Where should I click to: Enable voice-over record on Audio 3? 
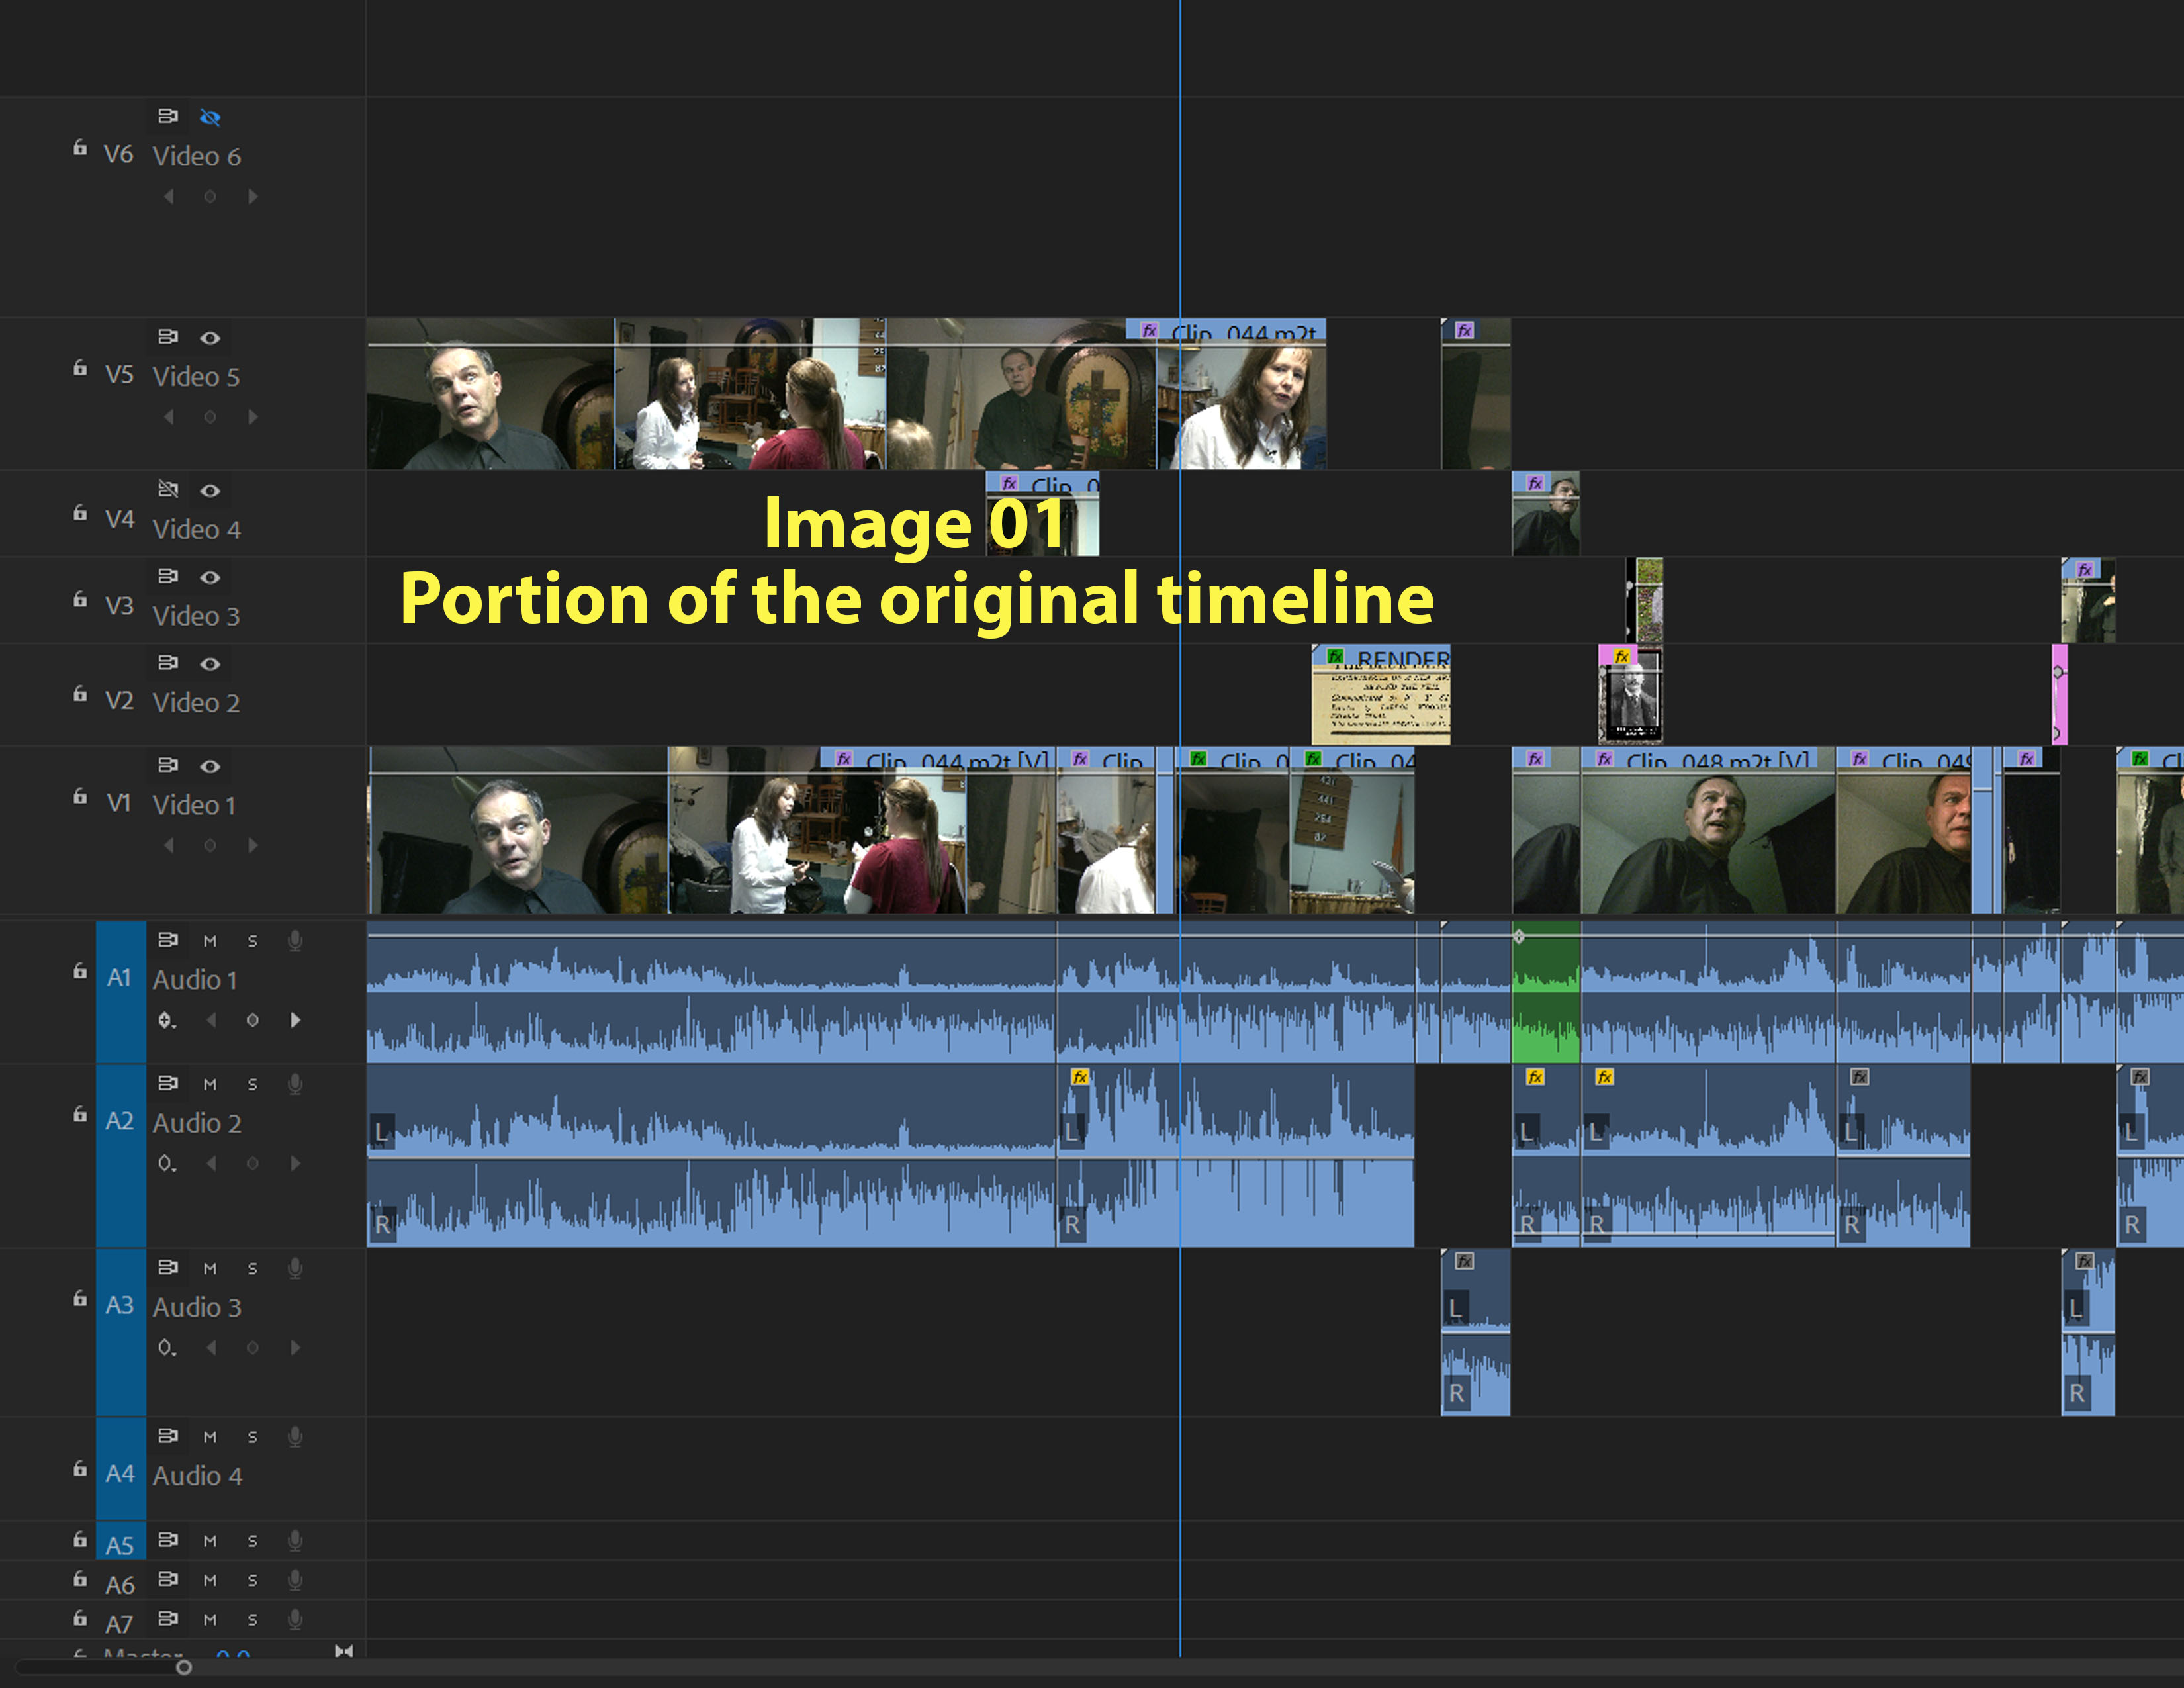pyautogui.click(x=295, y=1268)
